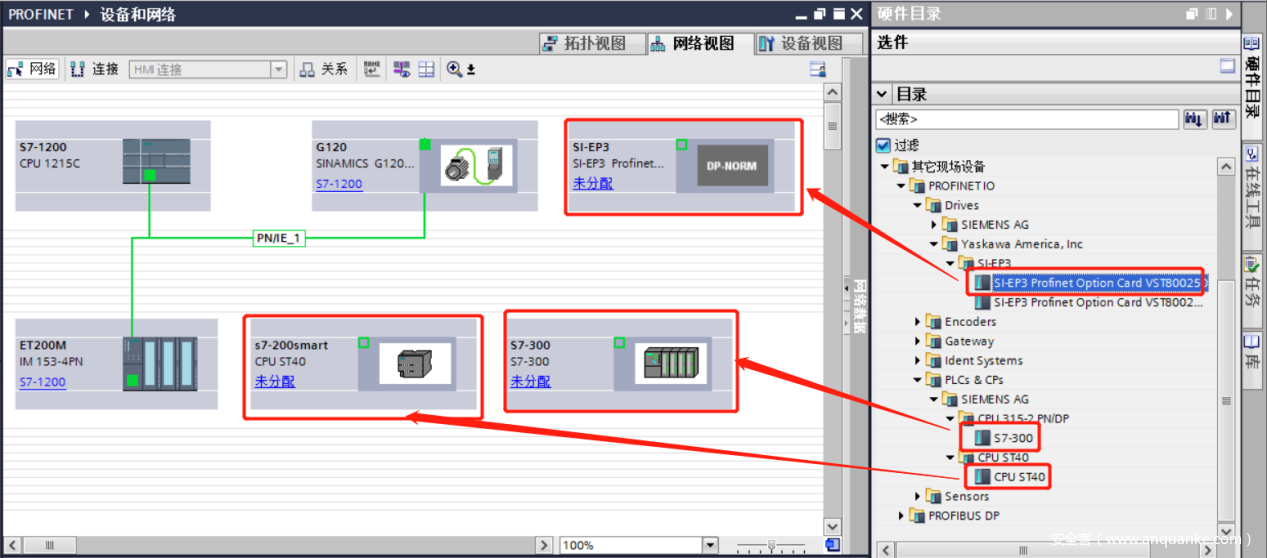Expand the SIEMENS AG folder under Drives
The image size is (1267, 558).
934,225
